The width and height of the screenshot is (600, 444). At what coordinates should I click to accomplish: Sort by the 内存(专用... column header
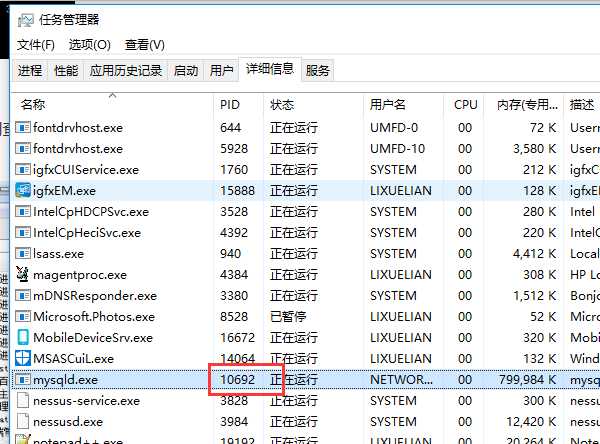pyautogui.click(x=524, y=104)
